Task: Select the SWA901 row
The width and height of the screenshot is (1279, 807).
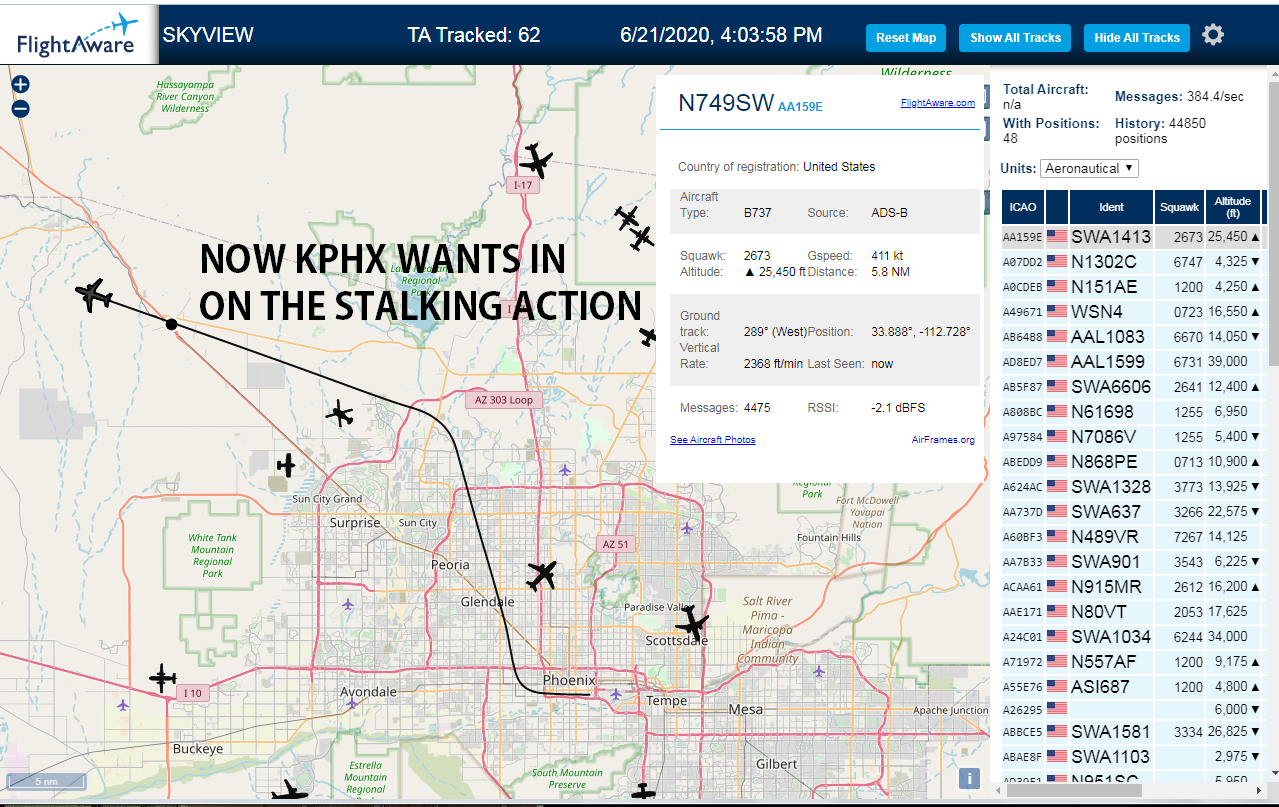Action: [1133, 562]
